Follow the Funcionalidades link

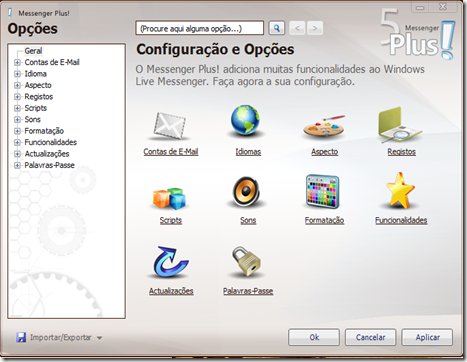coord(401,220)
